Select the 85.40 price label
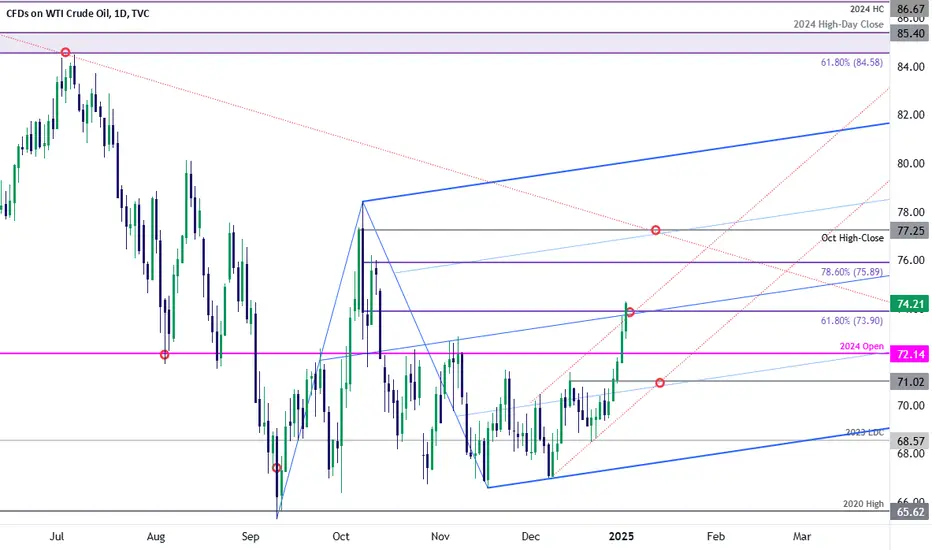The height and width of the screenshot is (550, 932). [x=910, y=33]
